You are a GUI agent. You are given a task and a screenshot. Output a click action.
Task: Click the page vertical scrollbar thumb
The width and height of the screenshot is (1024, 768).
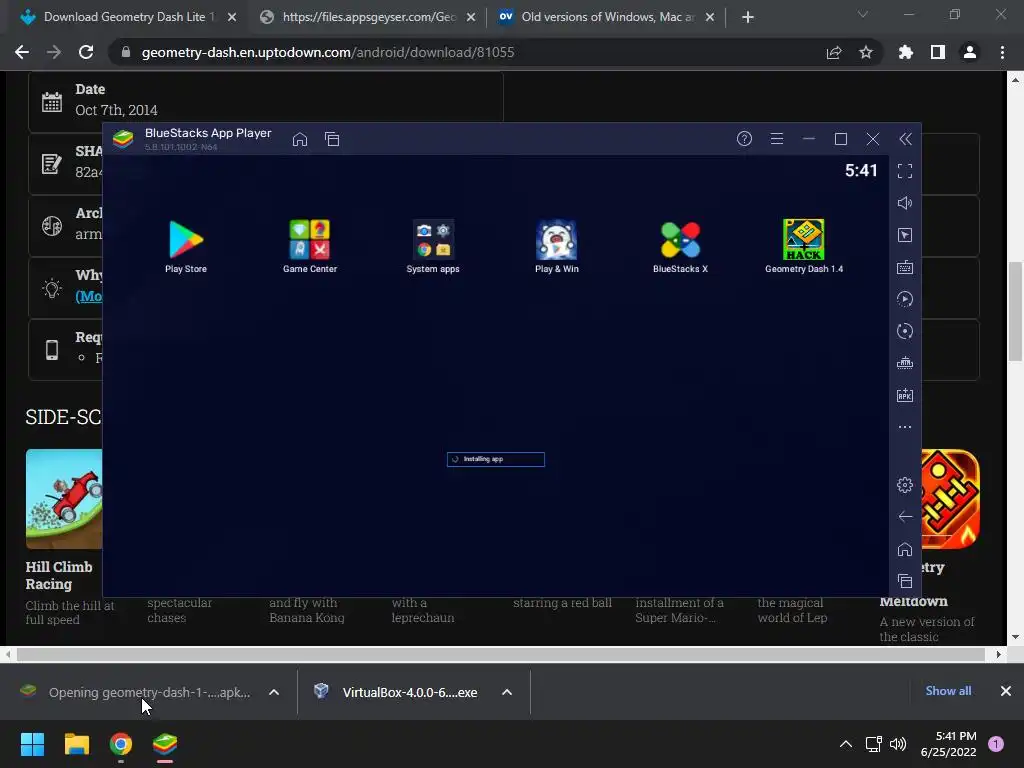(x=1015, y=311)
